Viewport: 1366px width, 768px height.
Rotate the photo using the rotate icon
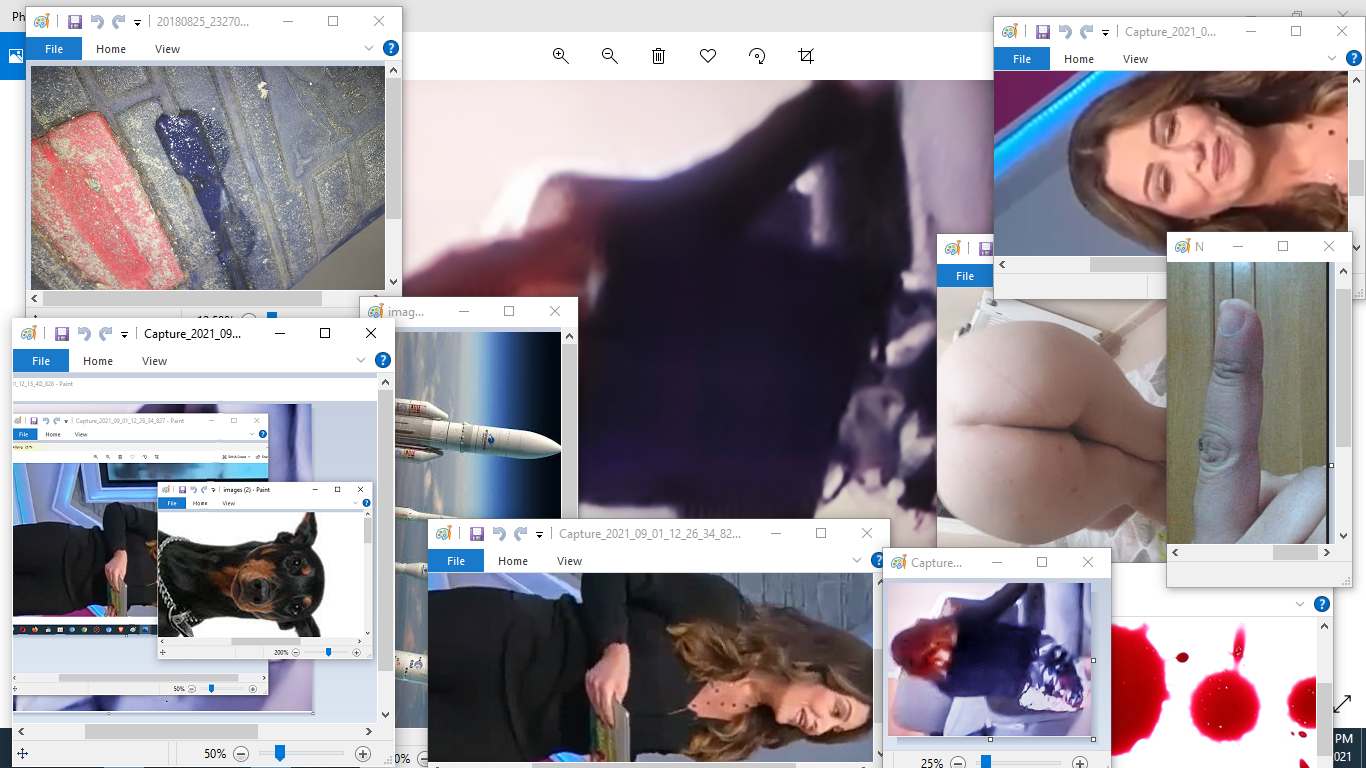[757, 56]
